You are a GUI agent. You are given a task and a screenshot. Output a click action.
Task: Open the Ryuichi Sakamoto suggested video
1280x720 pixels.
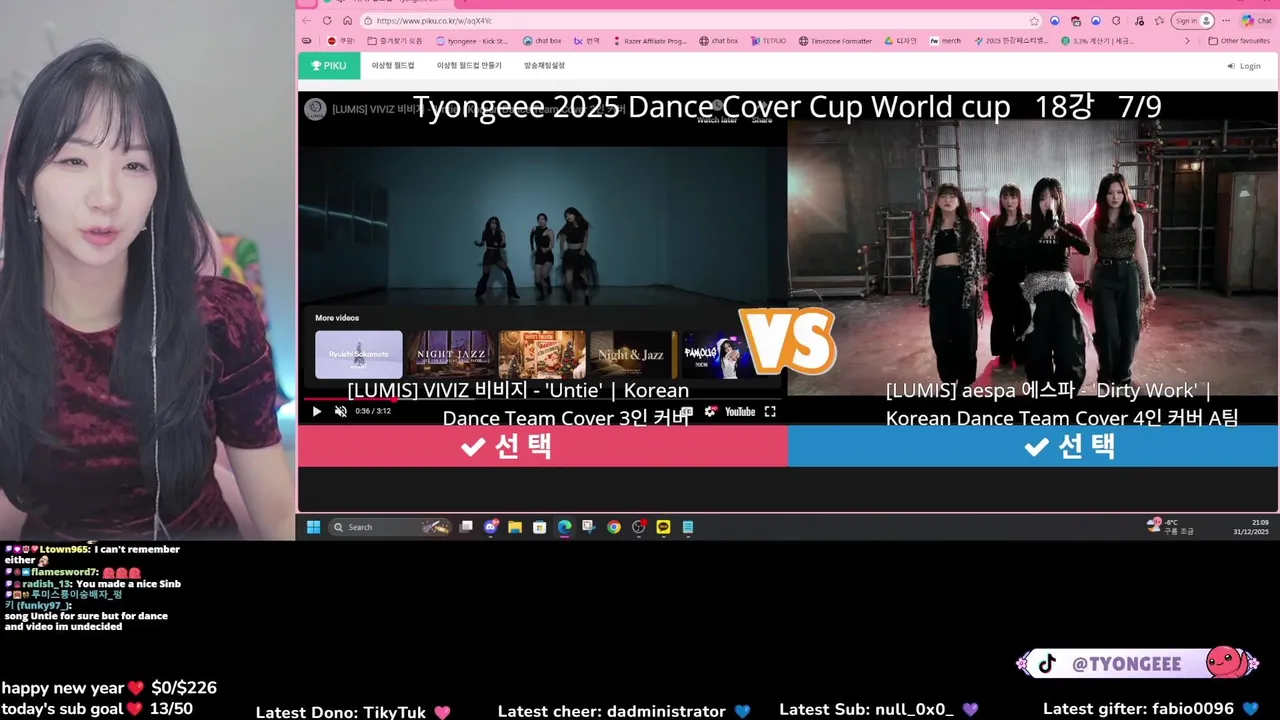(359, 354)
